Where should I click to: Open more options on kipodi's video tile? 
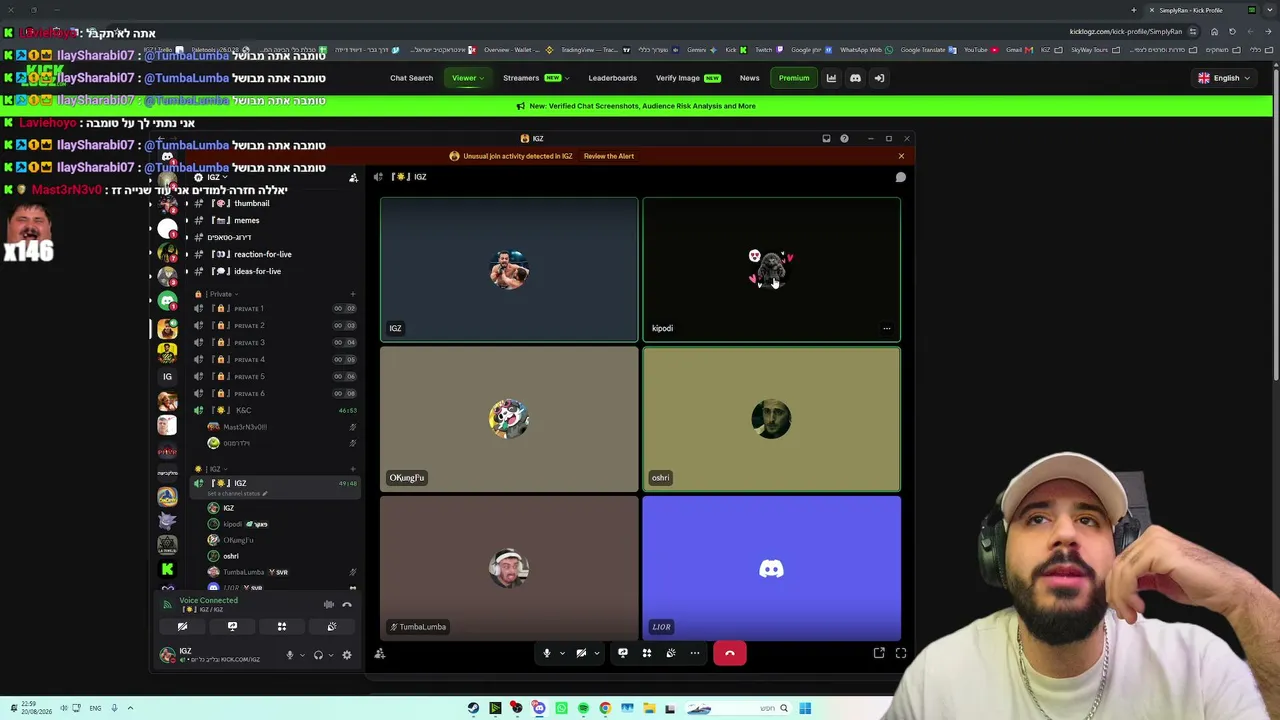pos(886,328)
